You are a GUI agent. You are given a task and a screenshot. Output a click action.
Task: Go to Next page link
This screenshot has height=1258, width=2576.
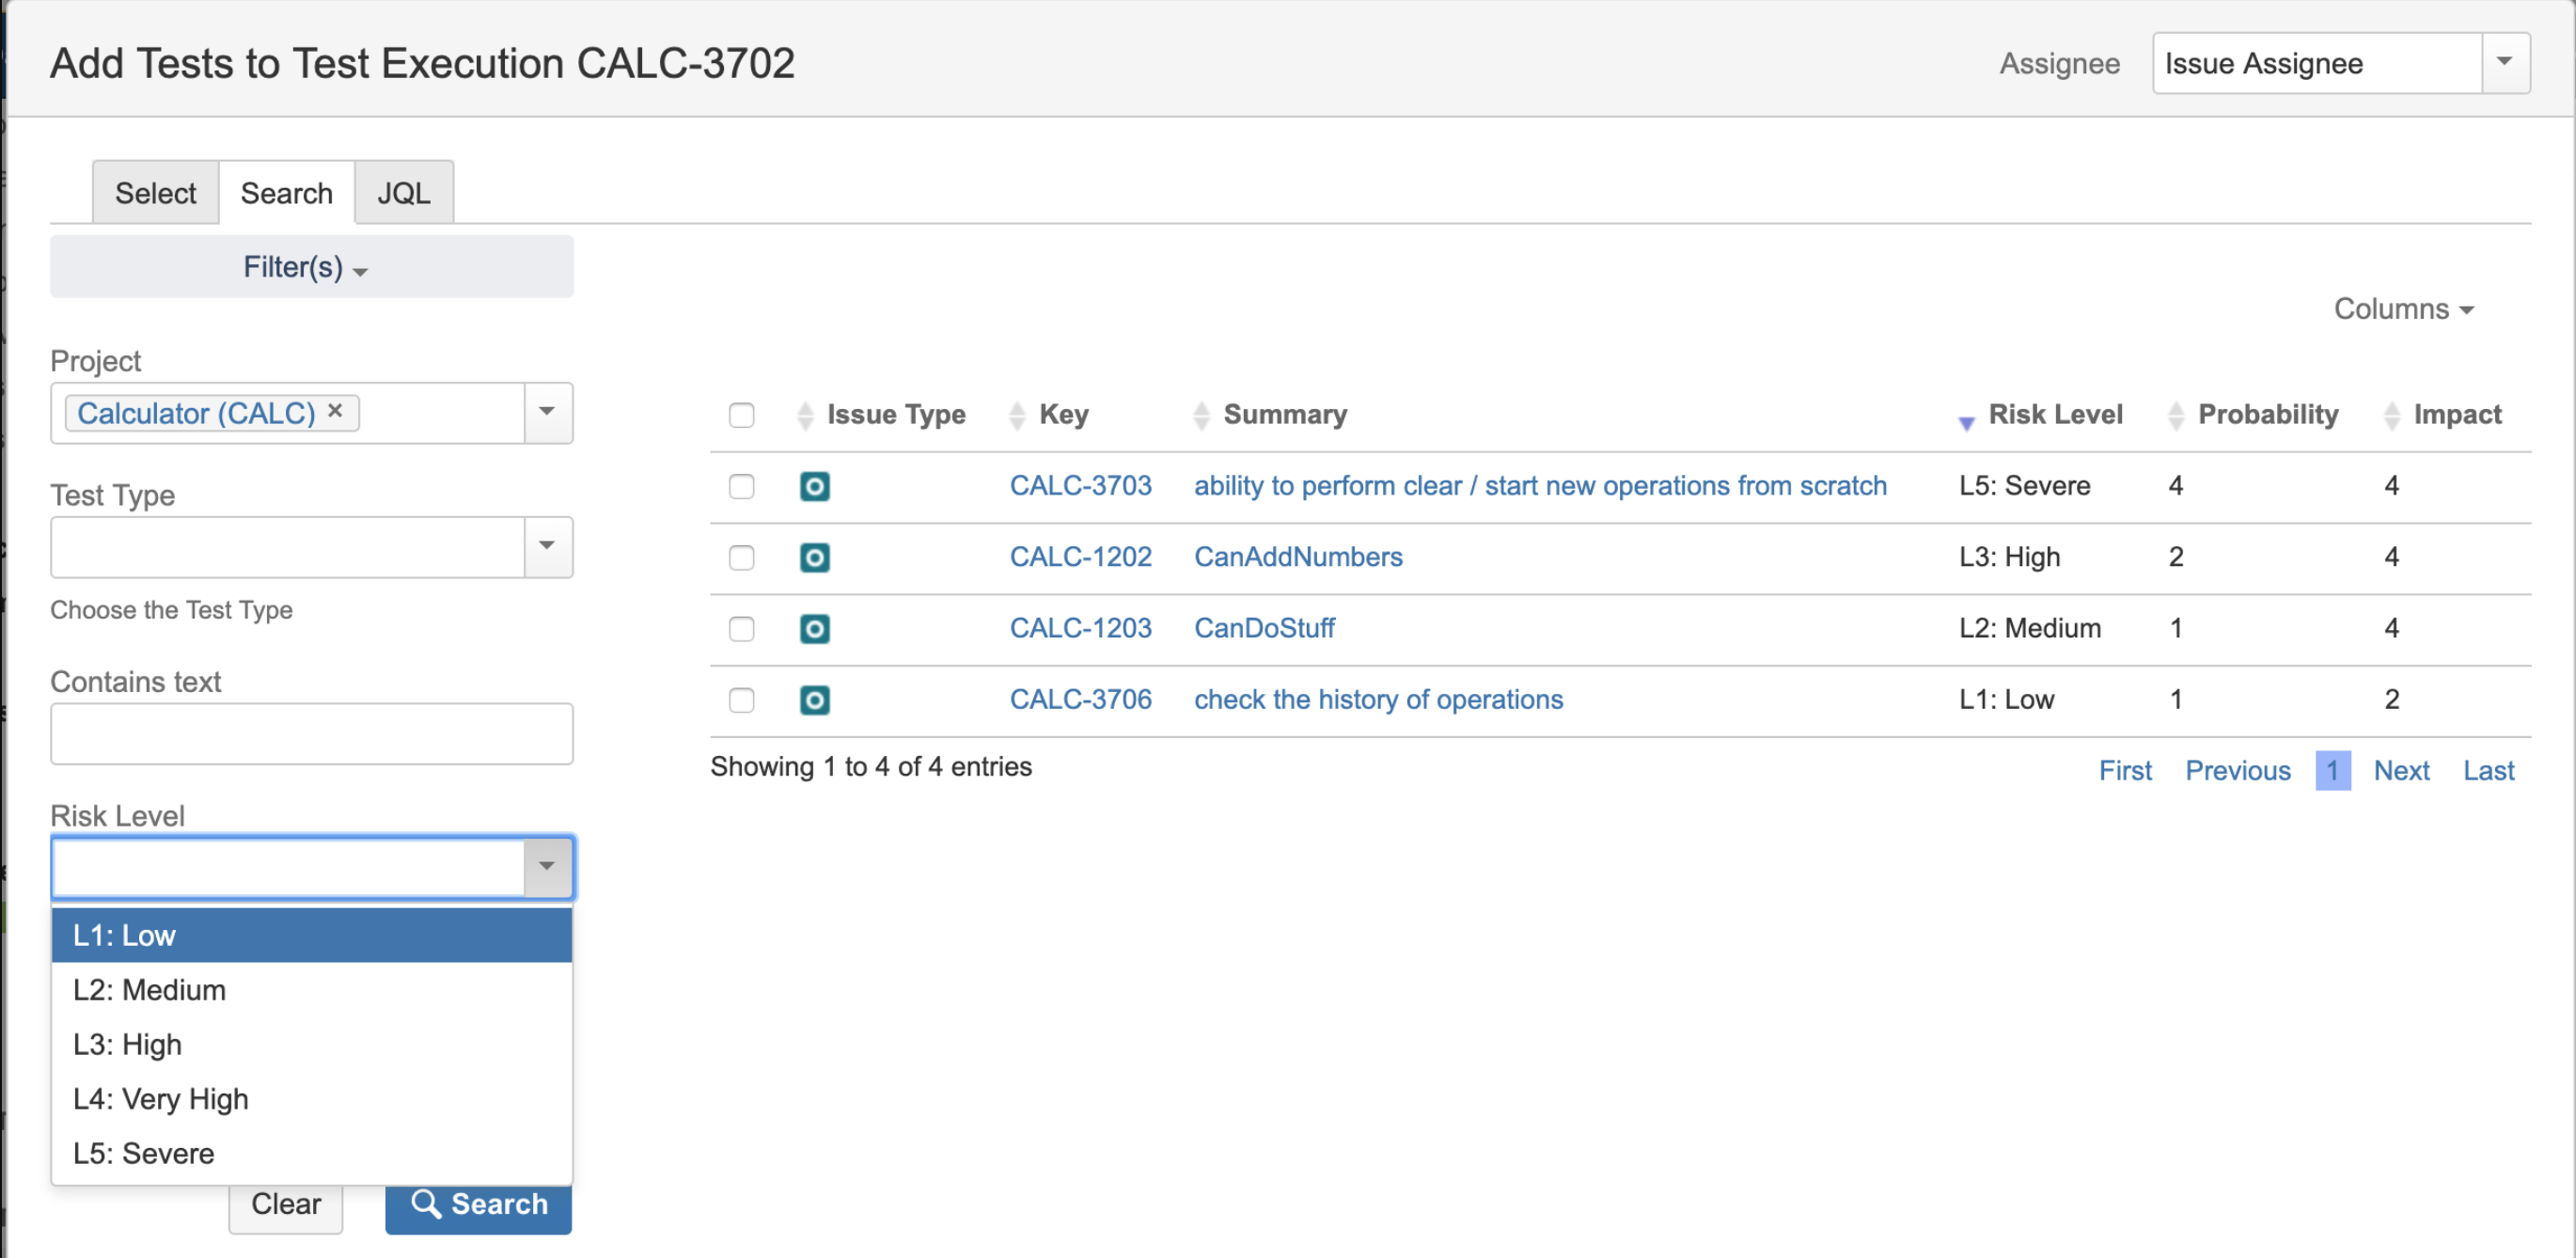click(x=2401, y=770)
